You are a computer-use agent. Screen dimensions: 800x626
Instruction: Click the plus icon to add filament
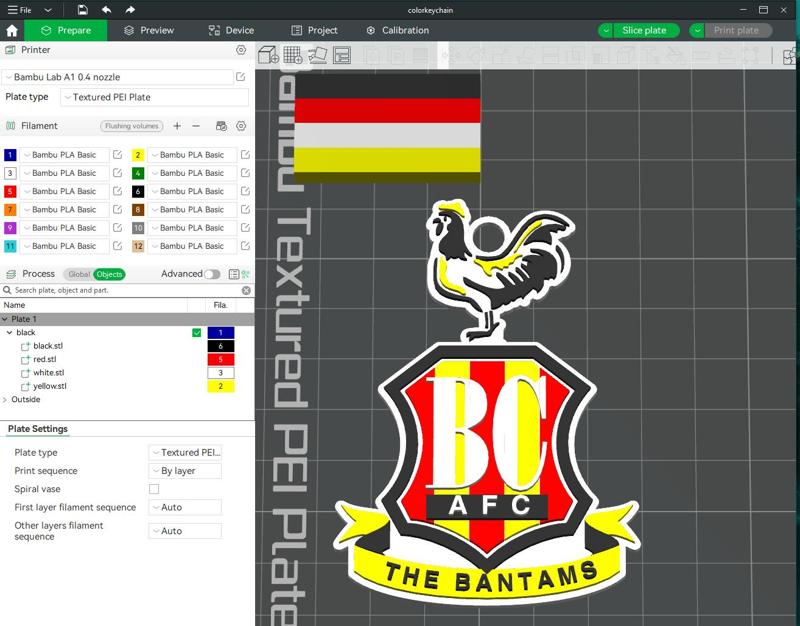177,126
